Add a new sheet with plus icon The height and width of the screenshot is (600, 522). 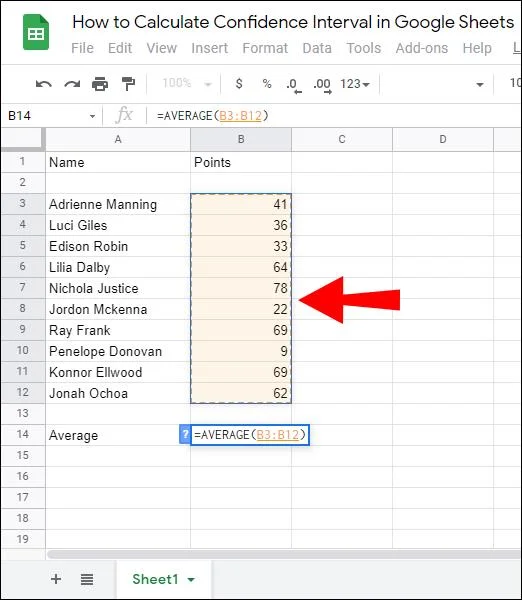pyautogui.click(x=56, y=579)
